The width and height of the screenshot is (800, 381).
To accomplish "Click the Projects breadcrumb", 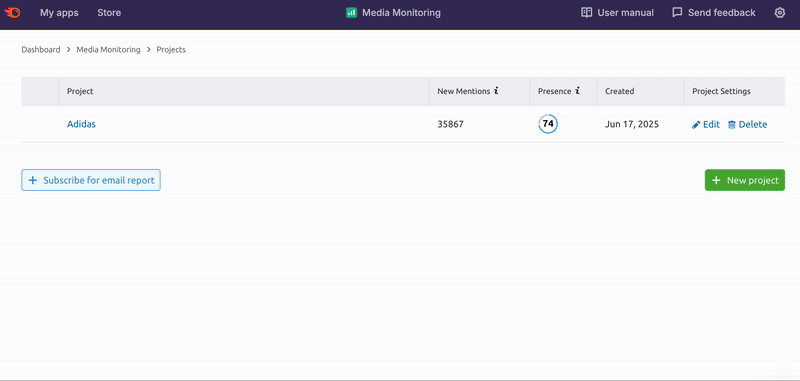I will [x=171, y=49].
